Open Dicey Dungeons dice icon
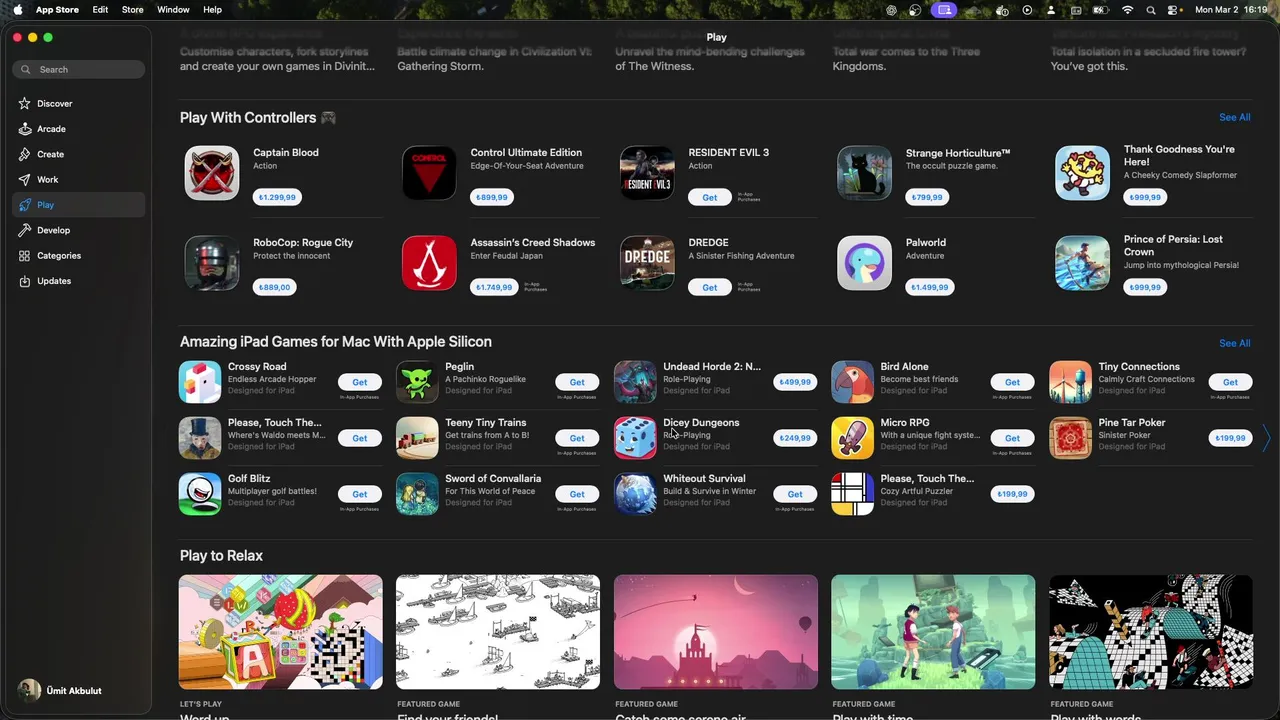Viewport: 1280px width, 720px height. 635,438
